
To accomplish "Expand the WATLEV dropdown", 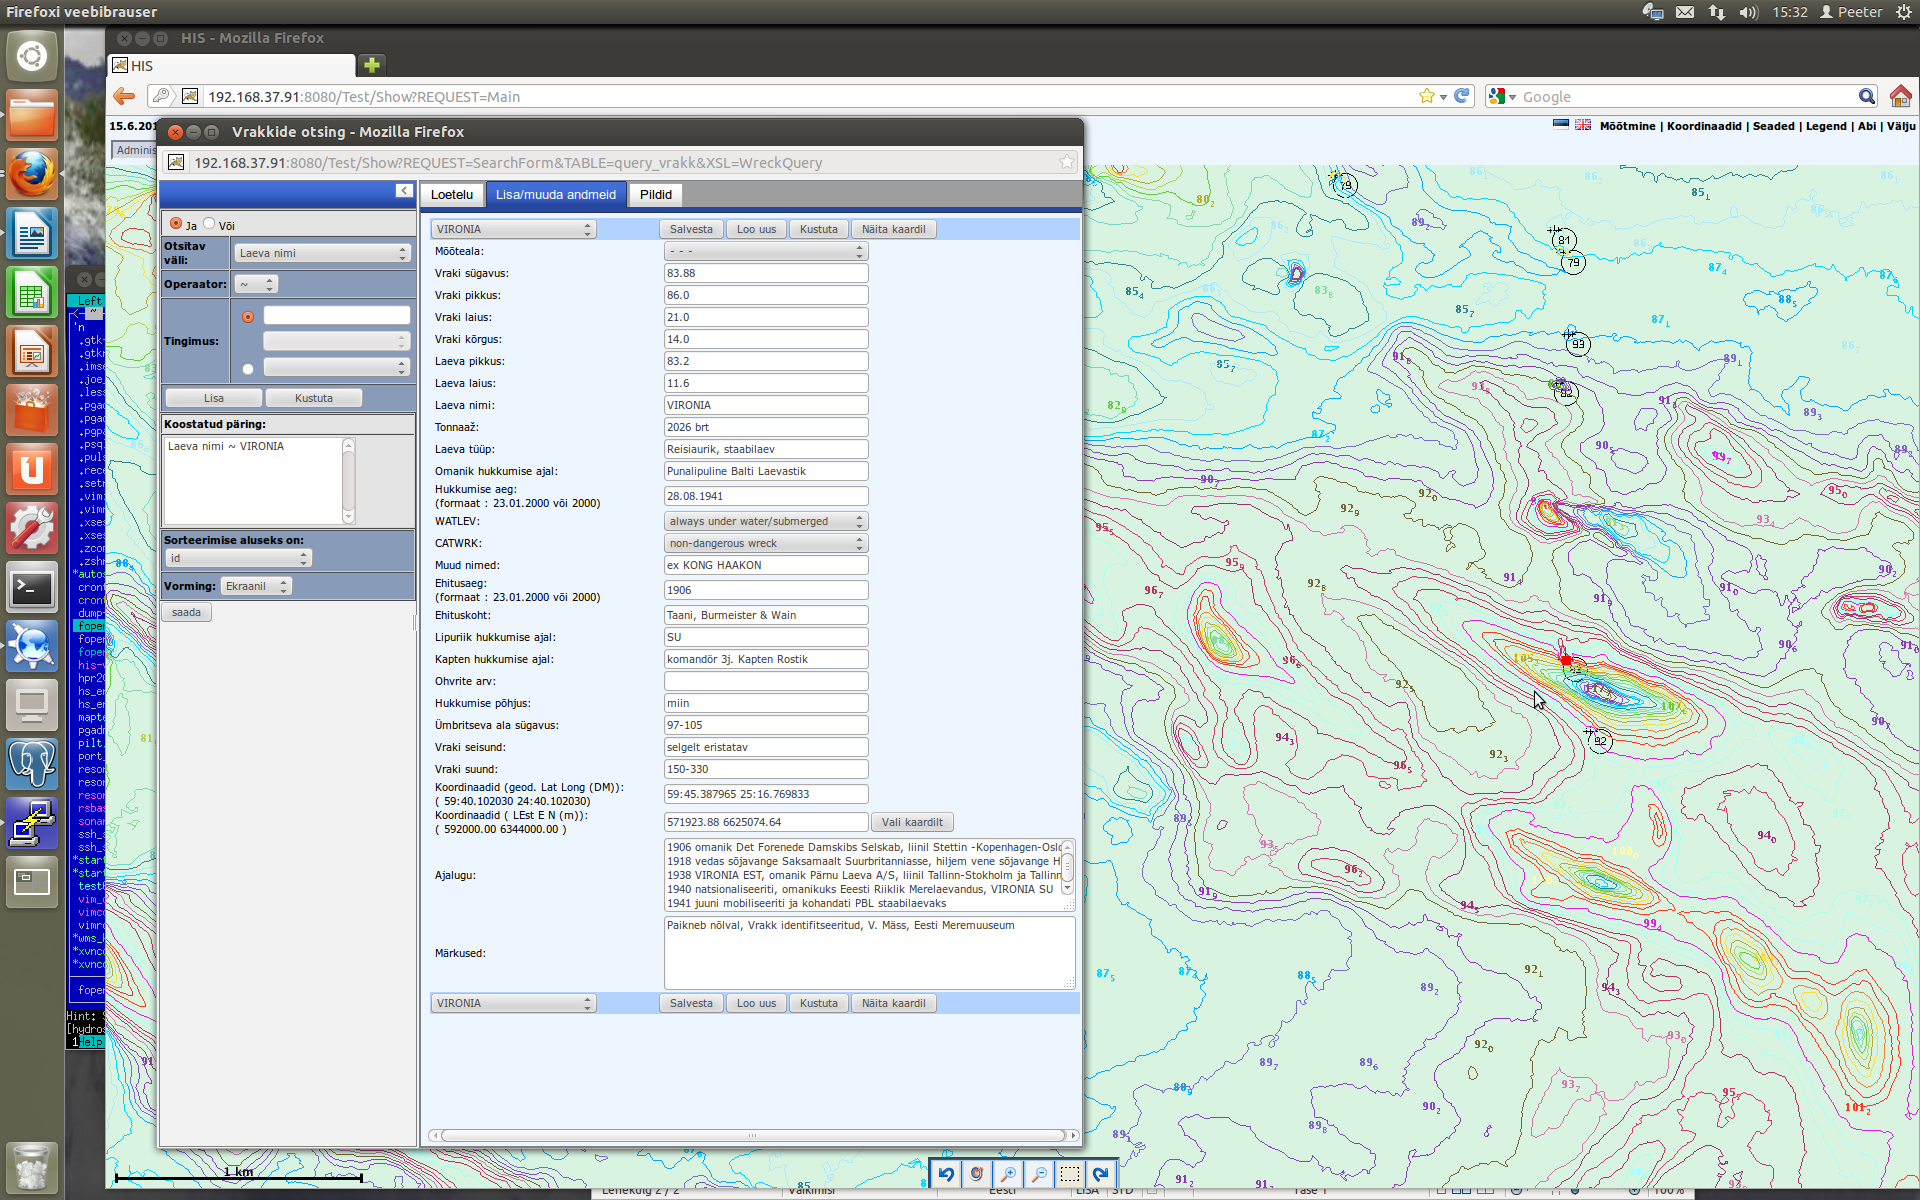I will pyautogui.click(x=765, y=522).
